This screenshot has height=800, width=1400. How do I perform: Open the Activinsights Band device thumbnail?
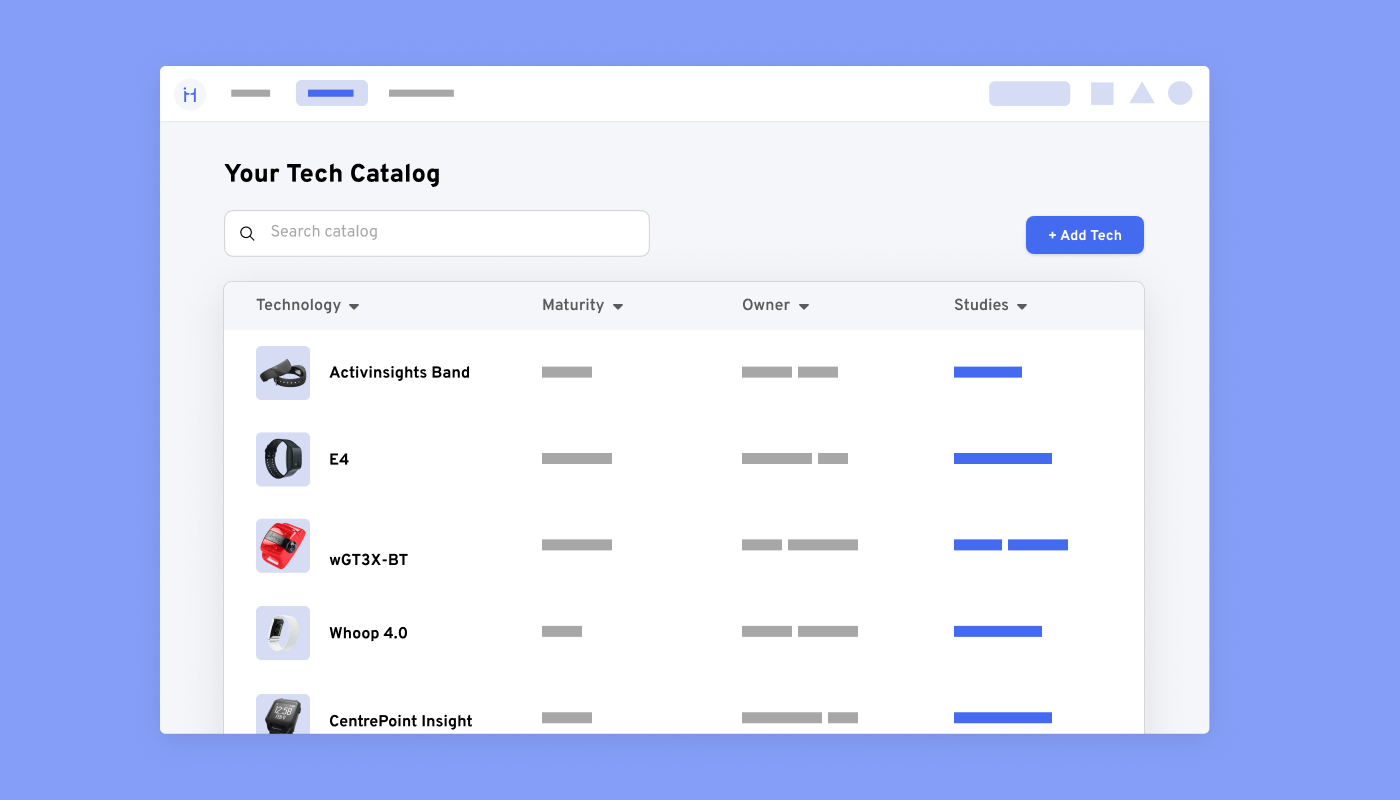[283, 373]
